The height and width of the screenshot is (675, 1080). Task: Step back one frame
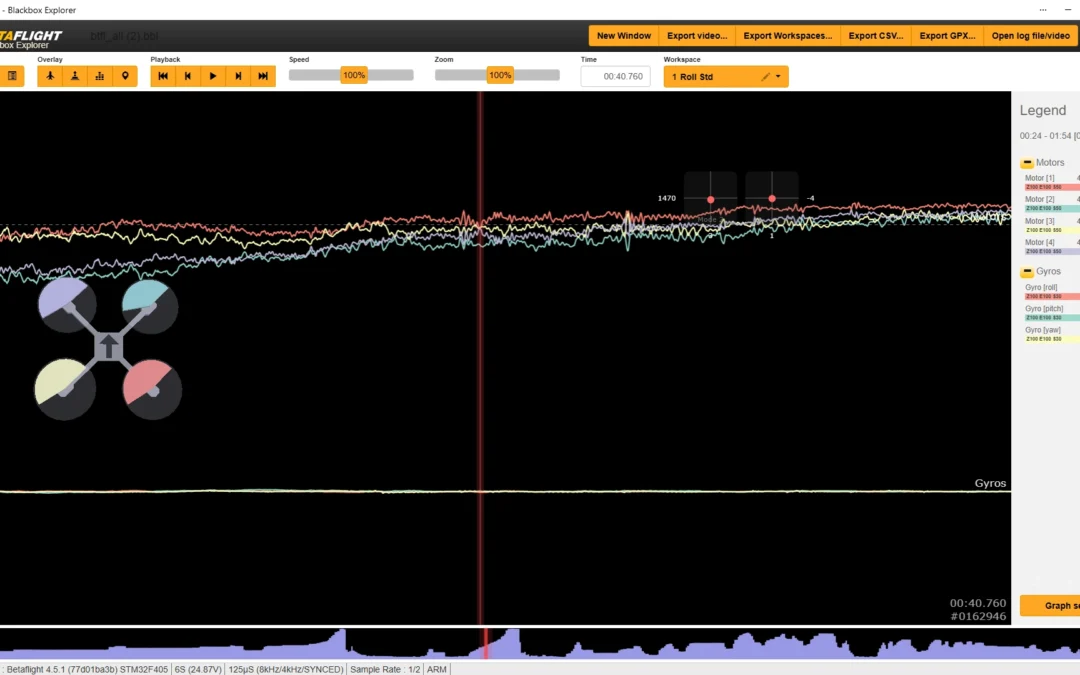(188, 76)
